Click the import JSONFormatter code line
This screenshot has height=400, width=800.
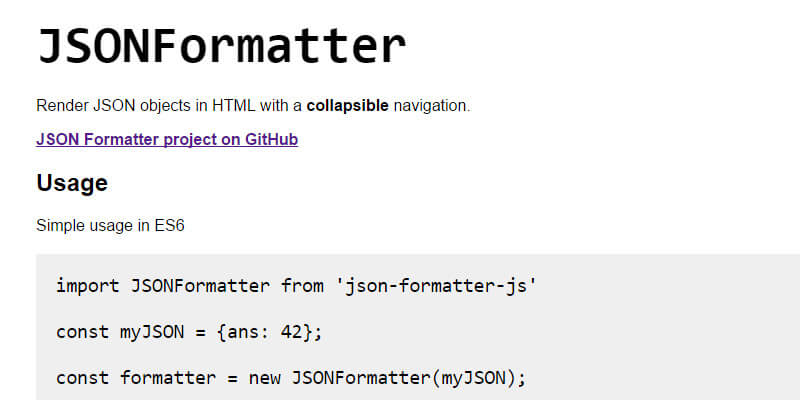pos(296,286)
